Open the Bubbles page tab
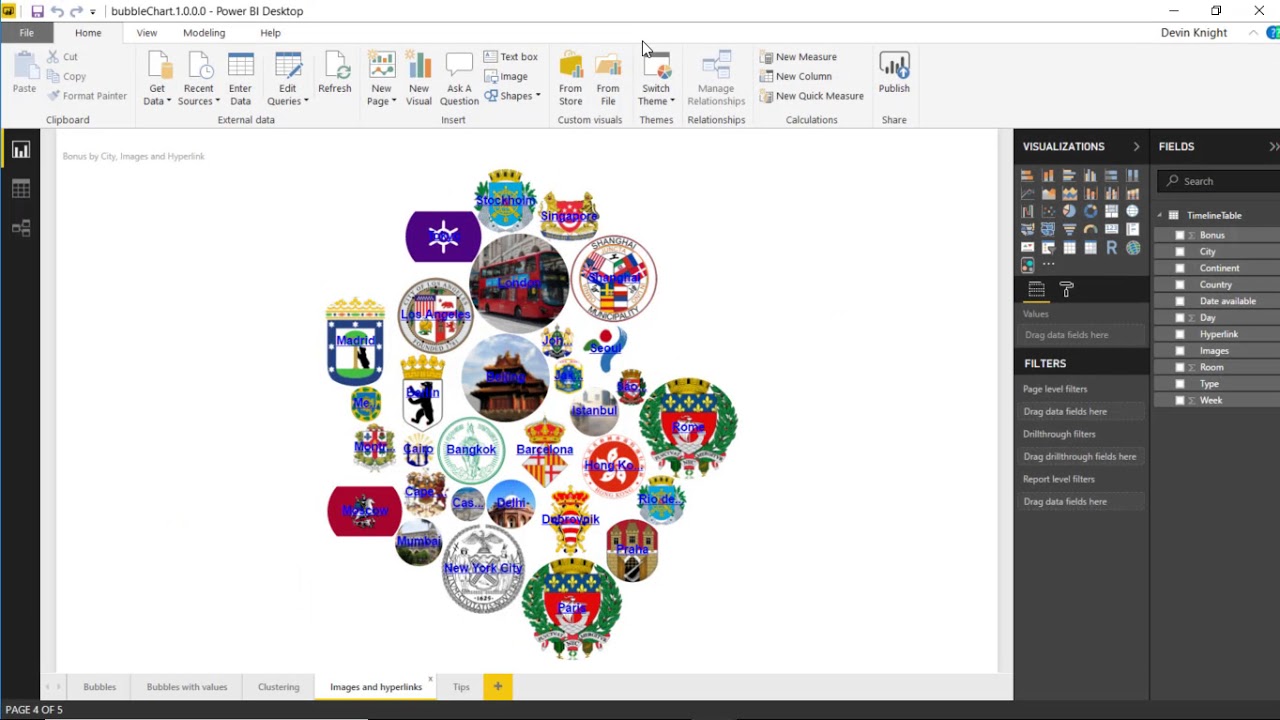This screenshot has height=720, width=1280. (x=100, y=687)
